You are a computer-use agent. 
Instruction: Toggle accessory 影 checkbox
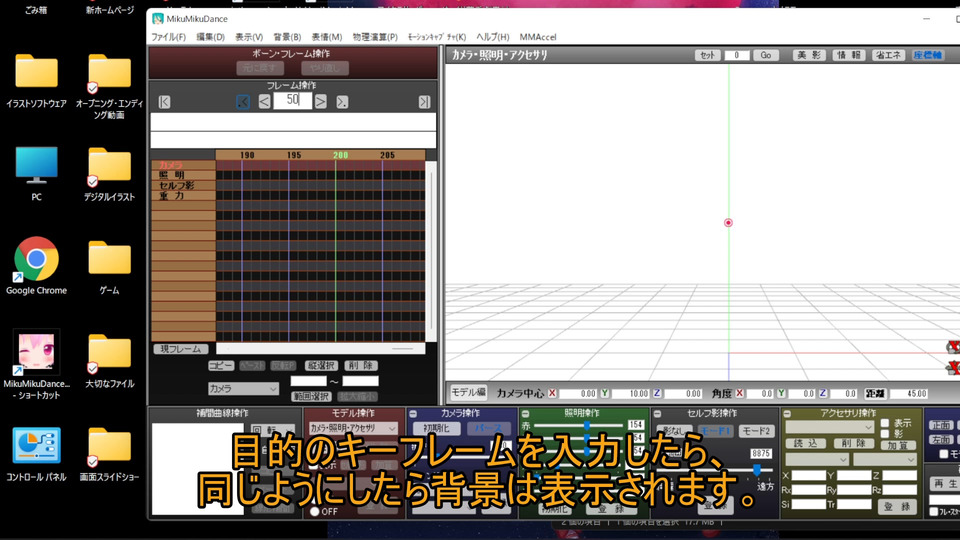(885, 433)
